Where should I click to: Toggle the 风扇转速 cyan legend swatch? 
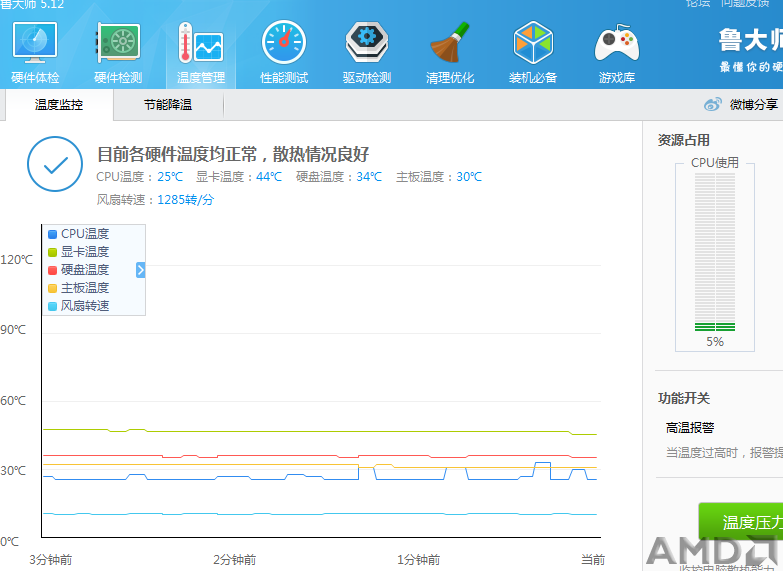tap(52, 306)
